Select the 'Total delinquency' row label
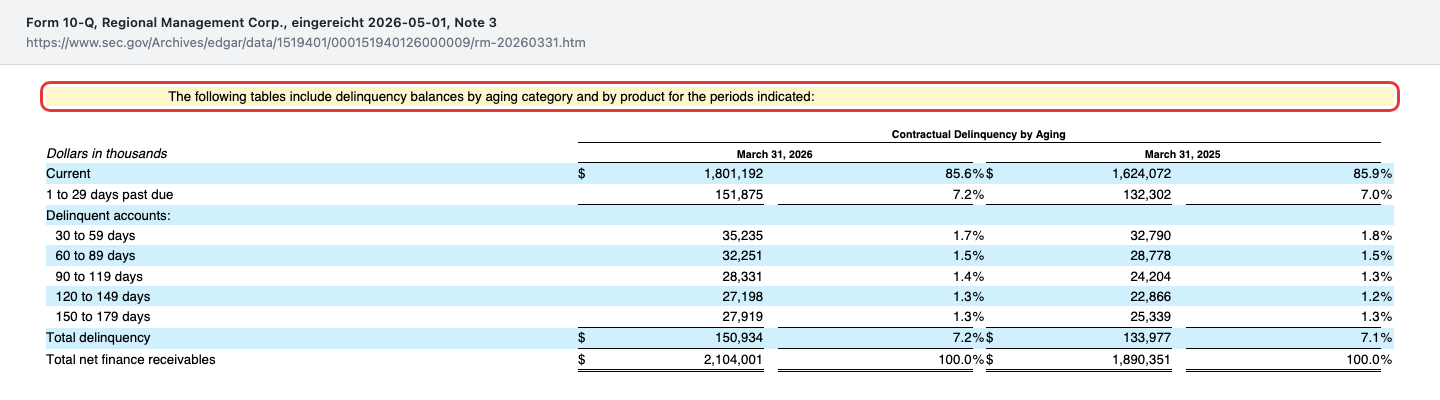 [x=98, y=338]
